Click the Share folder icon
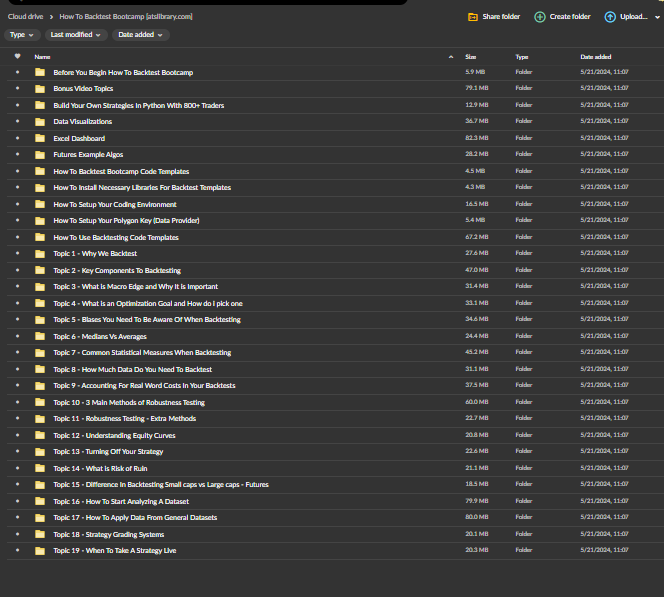 tap(473, 17)
